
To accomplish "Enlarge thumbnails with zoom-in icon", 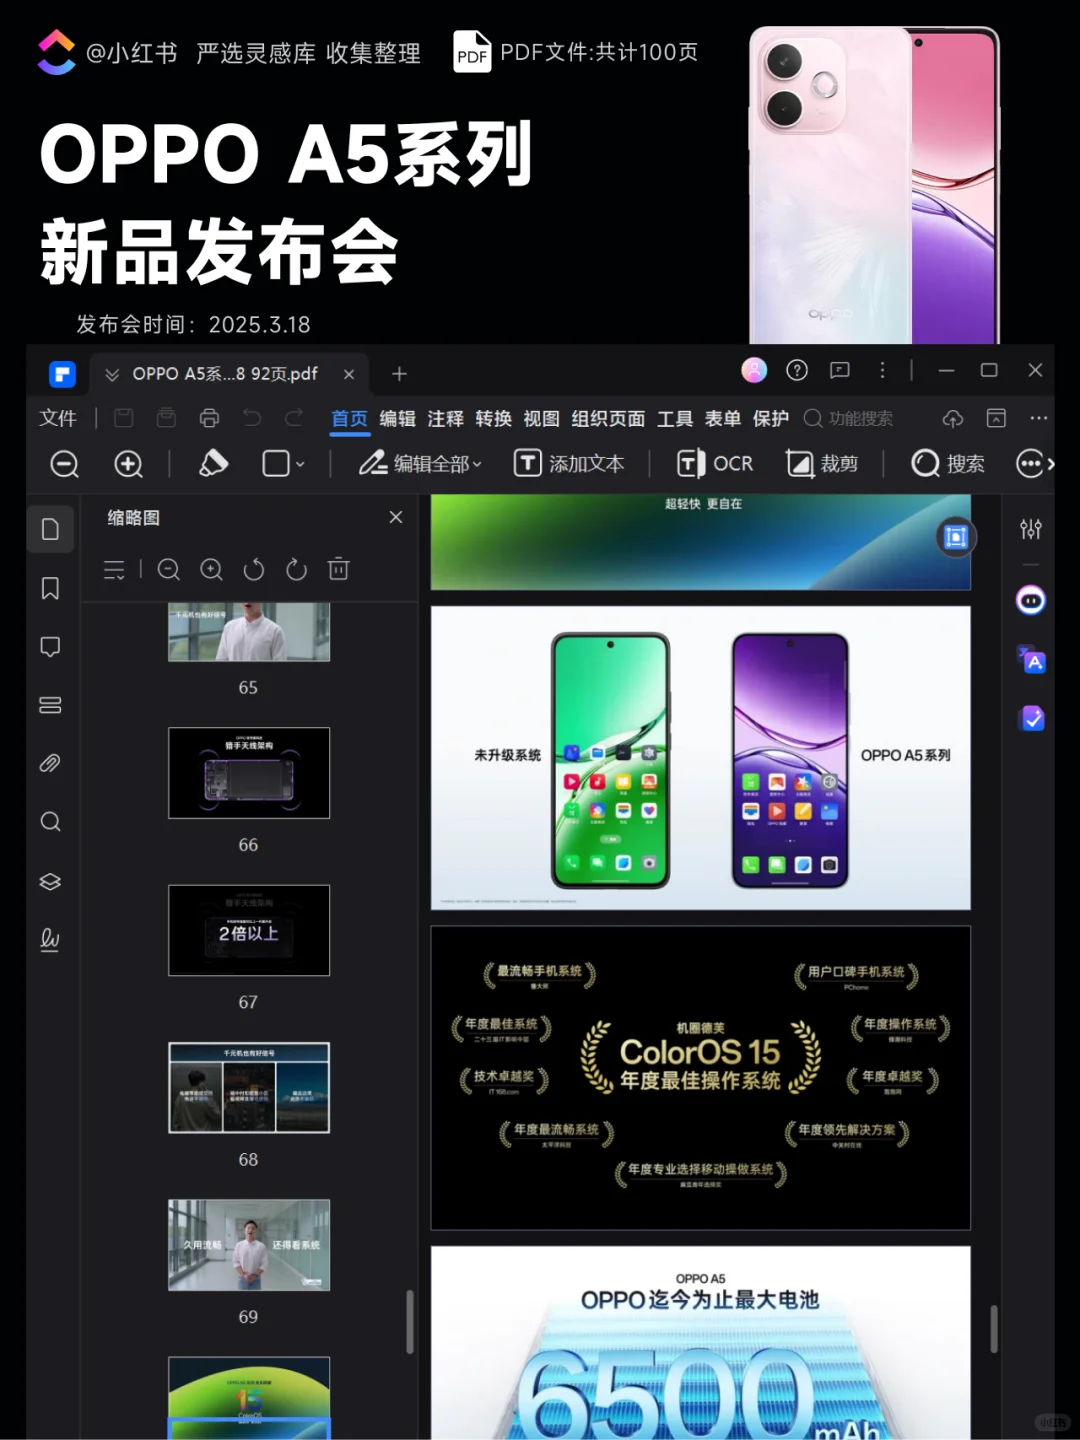I will (211, 570).
